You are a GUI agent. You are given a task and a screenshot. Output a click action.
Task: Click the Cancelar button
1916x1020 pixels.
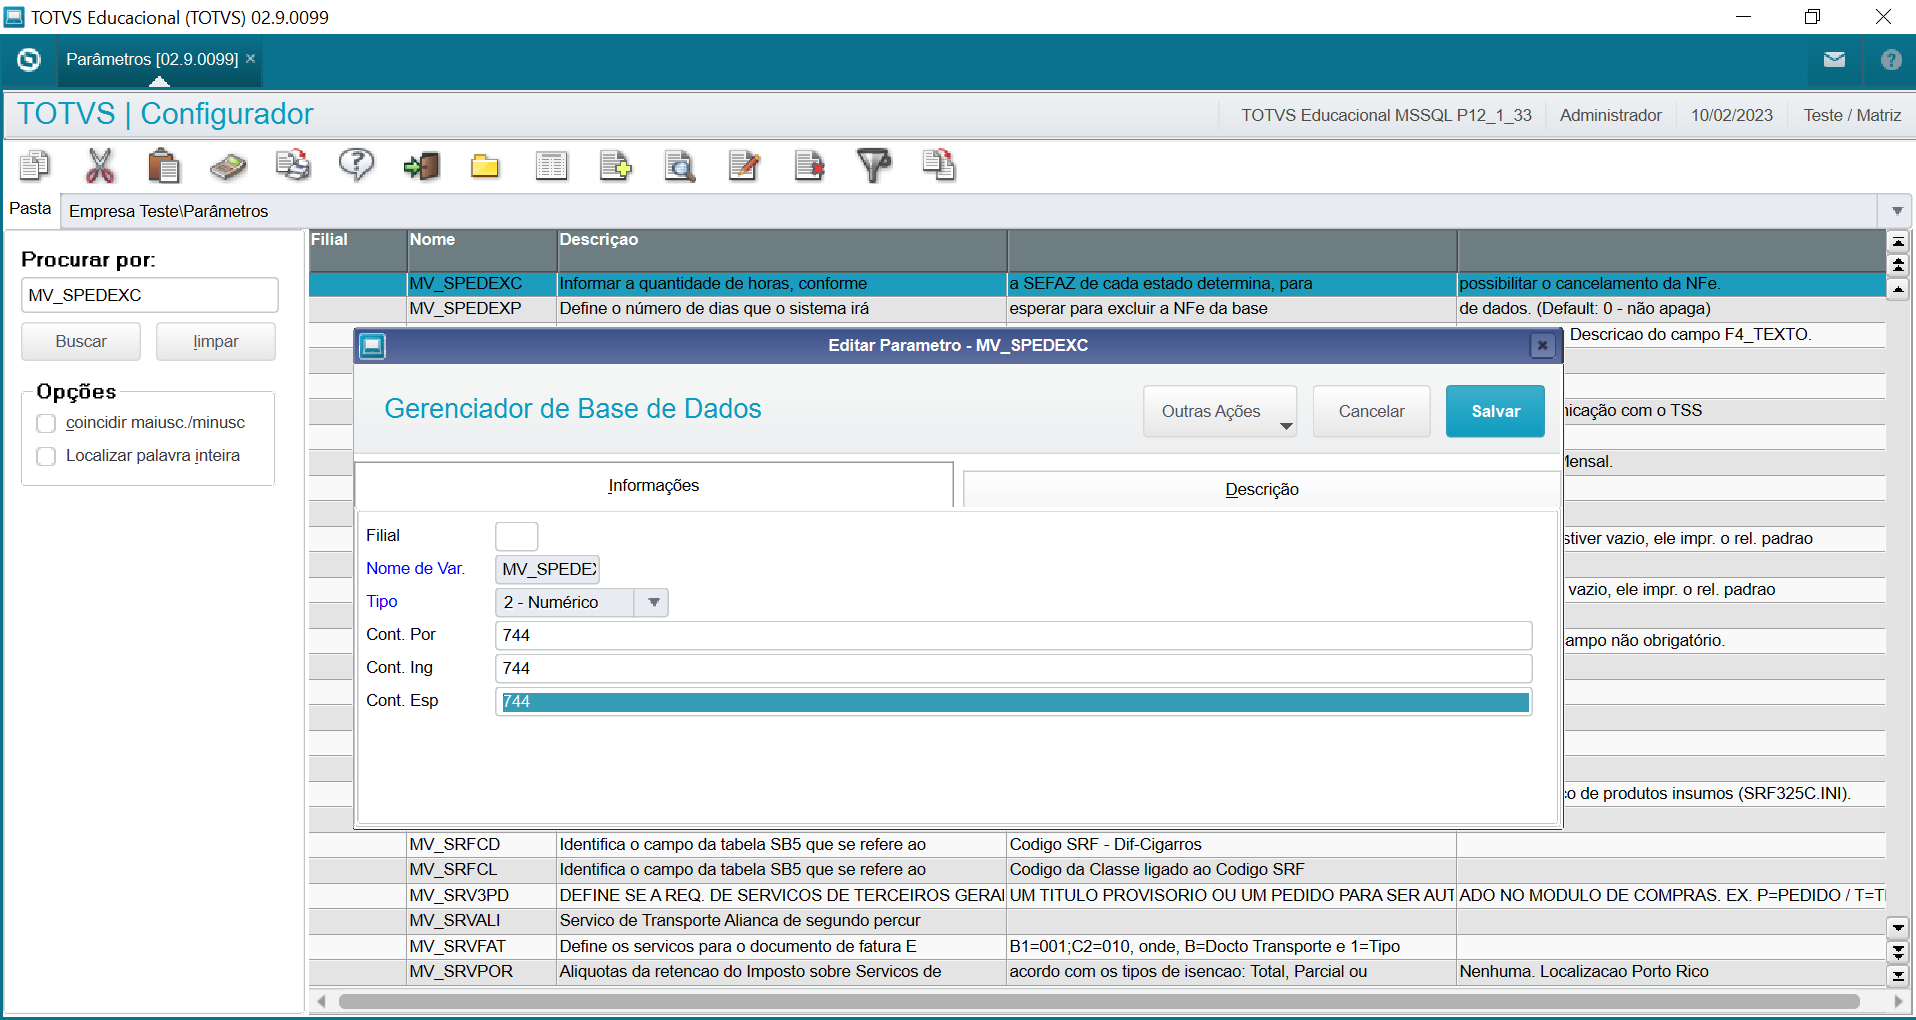[1371, 411]
